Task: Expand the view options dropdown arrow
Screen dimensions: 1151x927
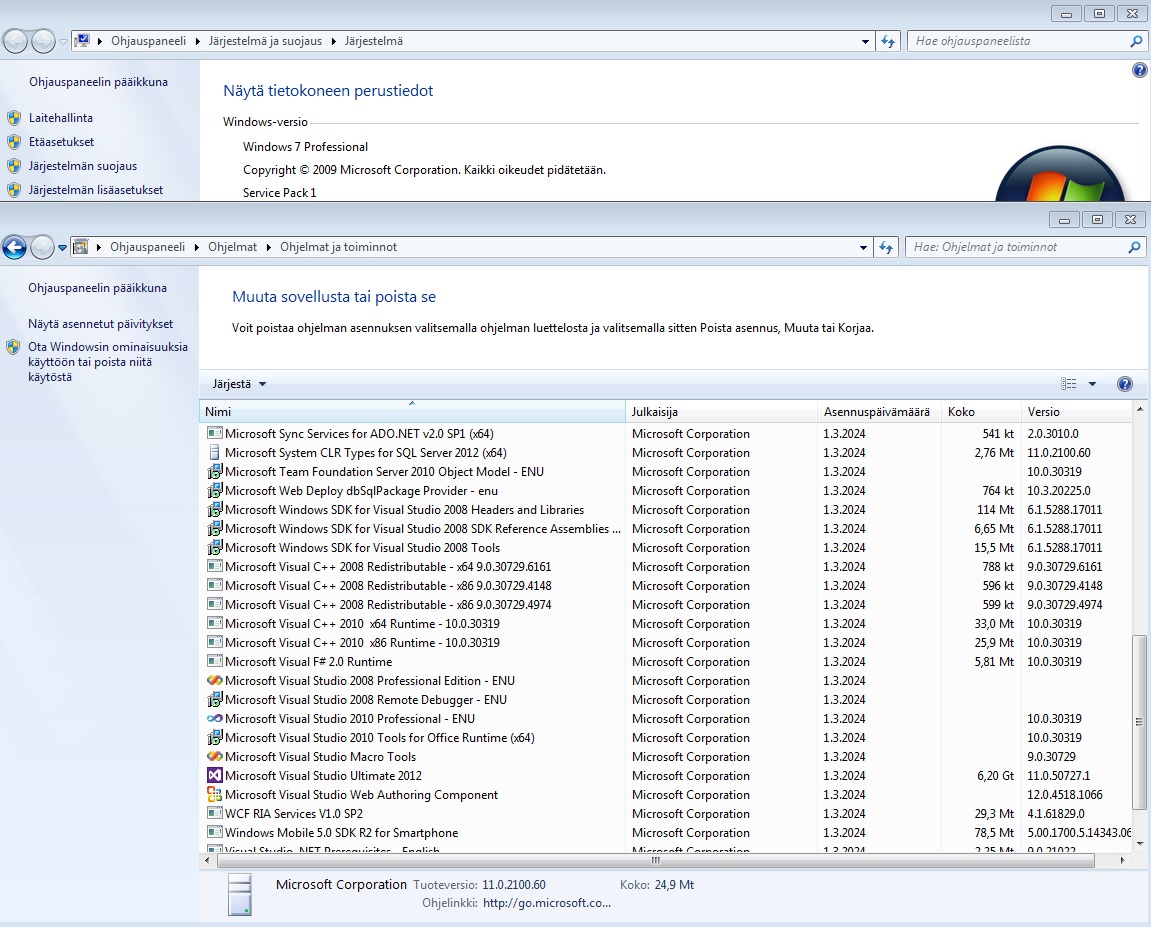Action: coord(1092,384)
